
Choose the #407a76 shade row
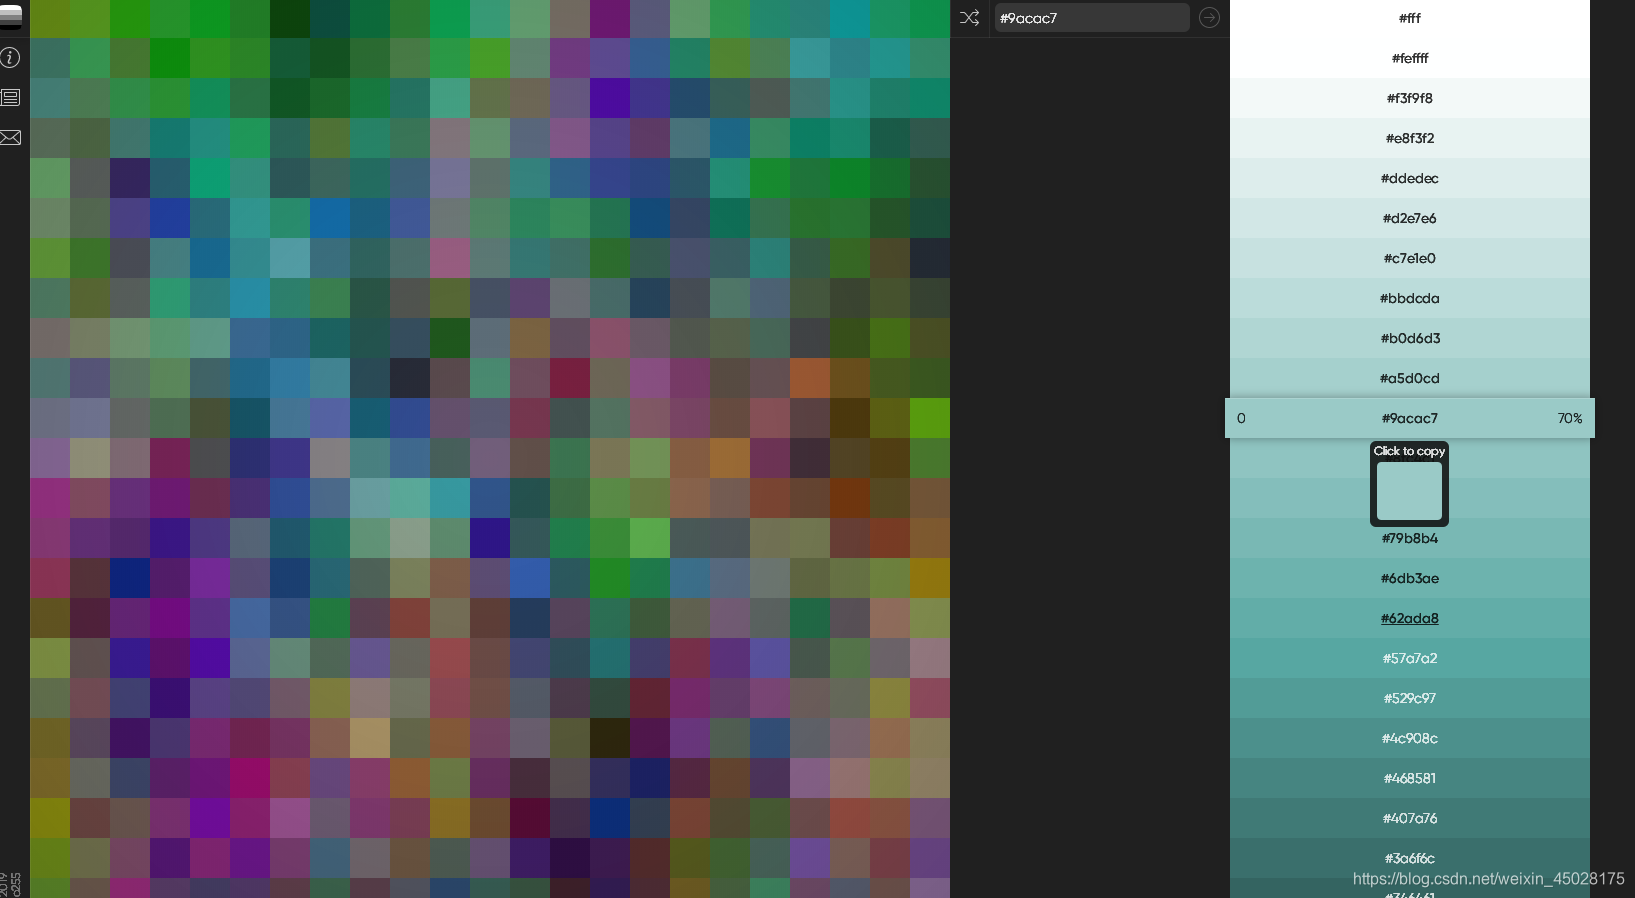click(1410, 818)
